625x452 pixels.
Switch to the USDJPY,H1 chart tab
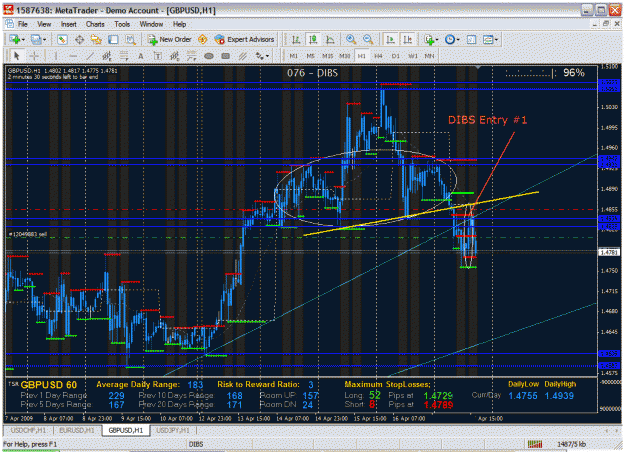173,430
